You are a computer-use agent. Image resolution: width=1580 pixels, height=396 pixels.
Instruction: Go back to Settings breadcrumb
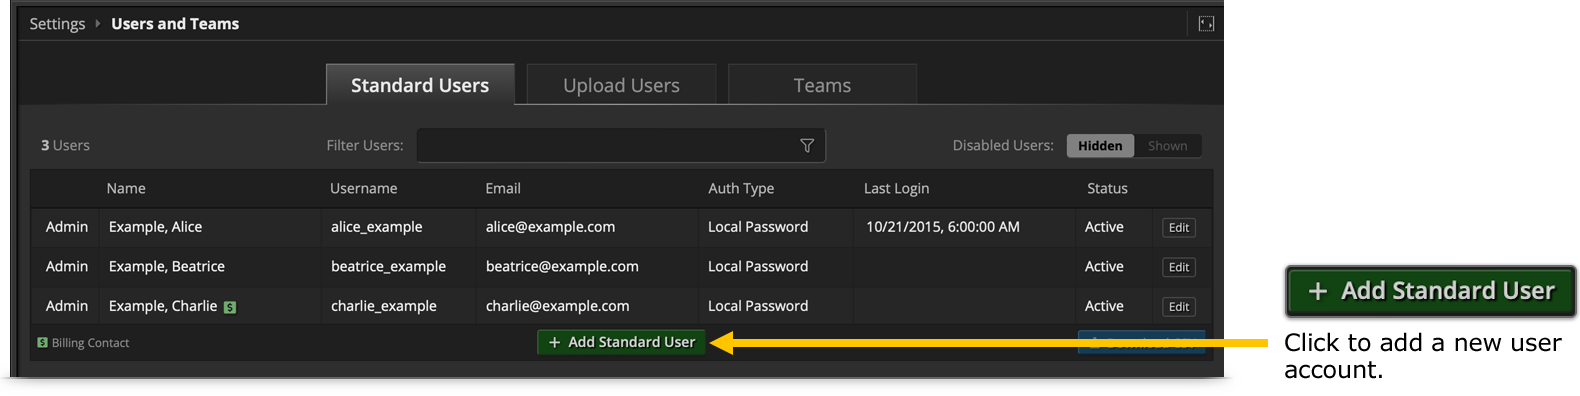click(x=57, y=23)
